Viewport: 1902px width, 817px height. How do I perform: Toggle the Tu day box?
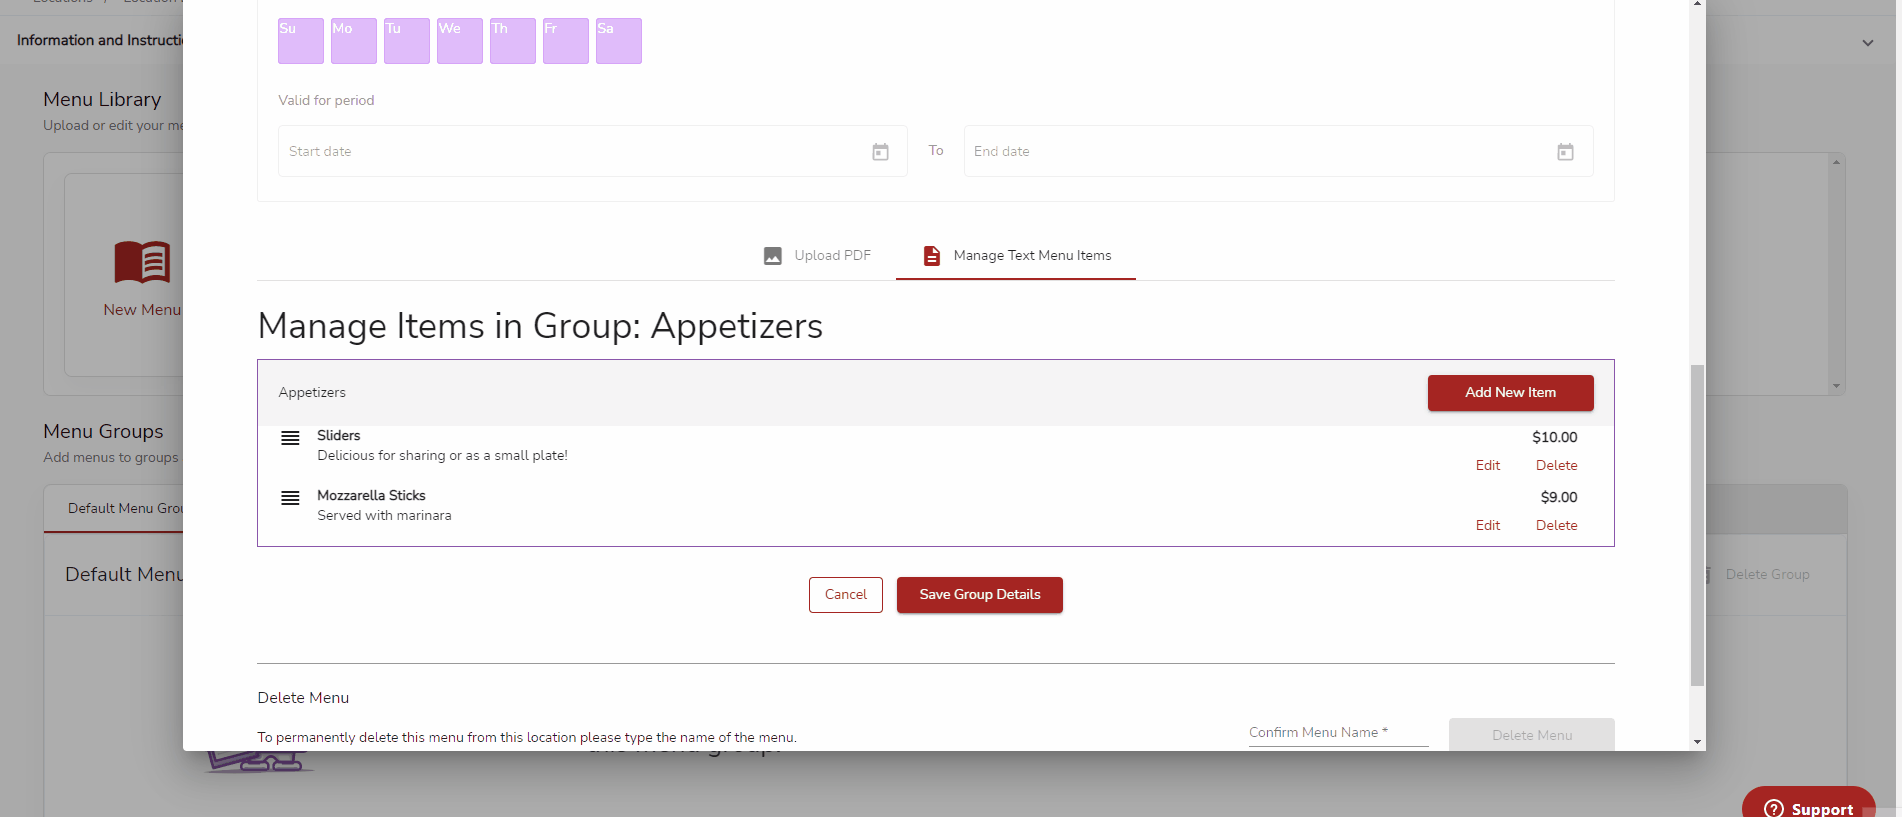coord(407,41)
